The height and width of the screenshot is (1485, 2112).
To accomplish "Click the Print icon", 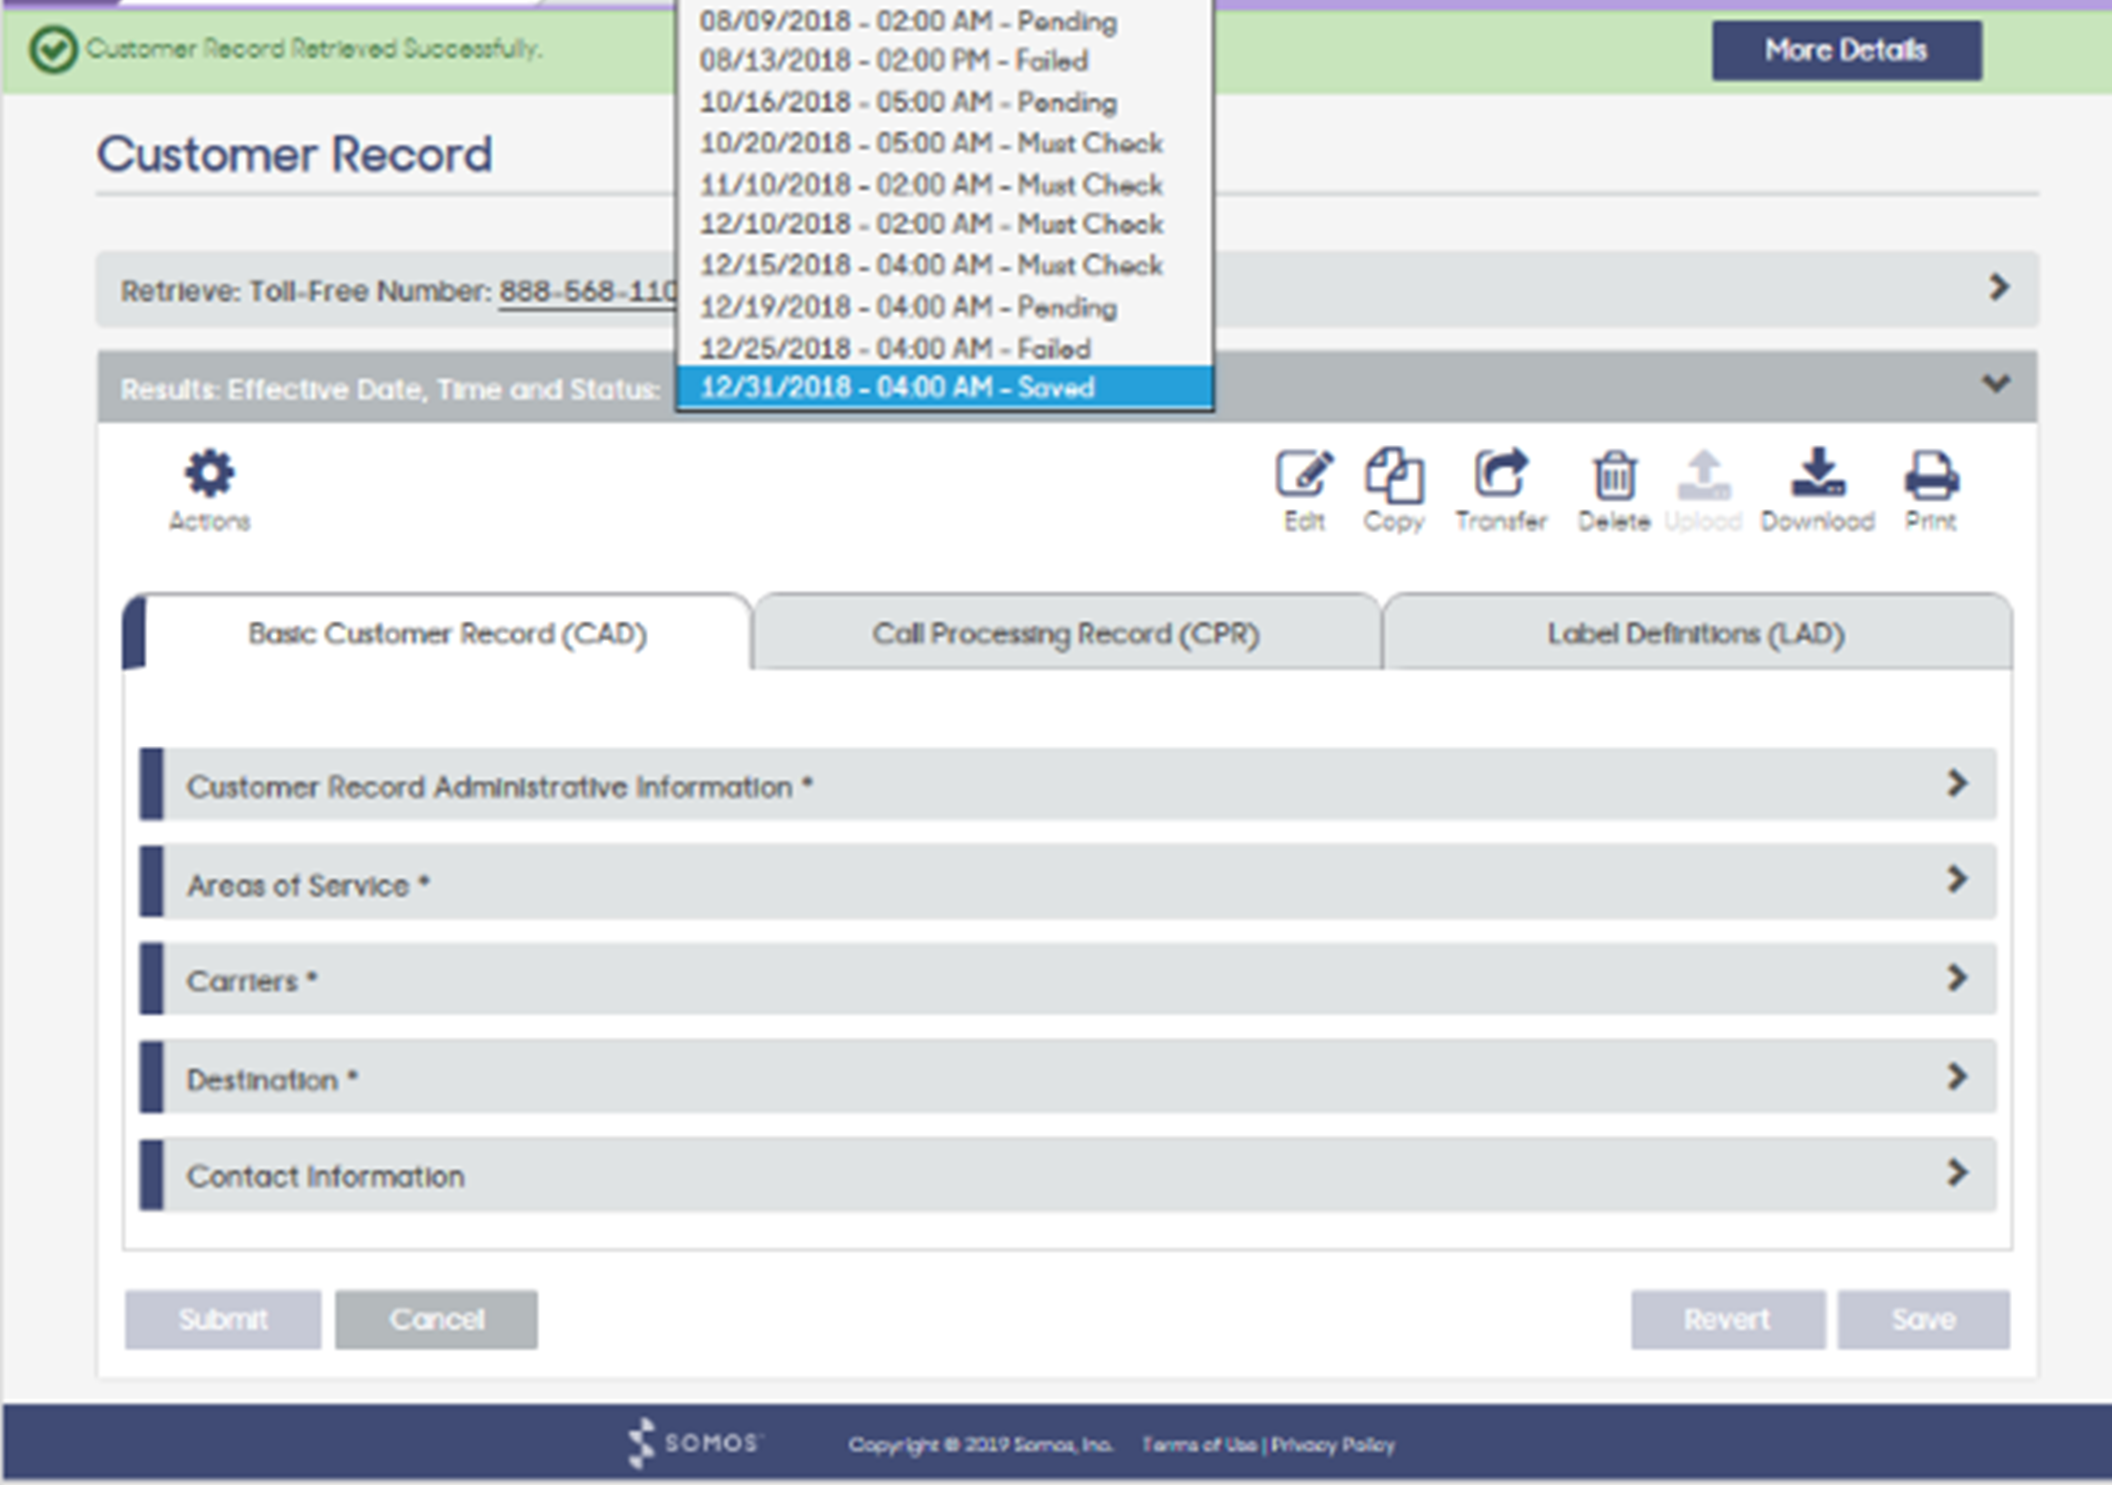I will (x=1930, y=490).
